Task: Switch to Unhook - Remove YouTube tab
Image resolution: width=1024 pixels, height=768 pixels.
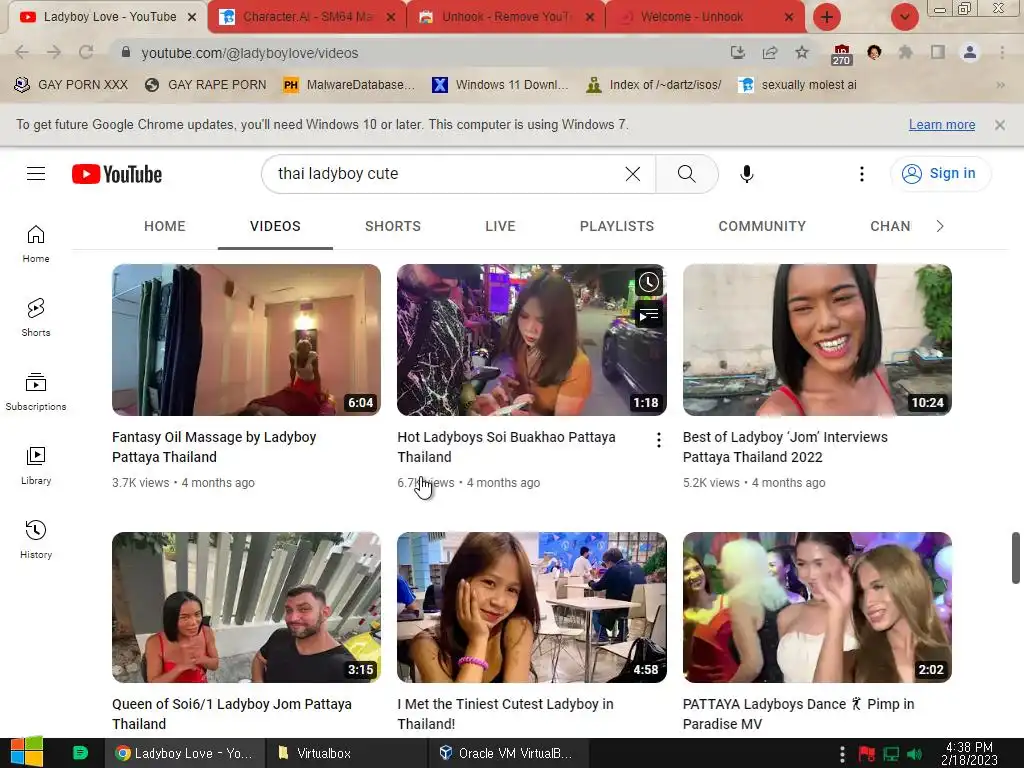Action: (505, 17)
